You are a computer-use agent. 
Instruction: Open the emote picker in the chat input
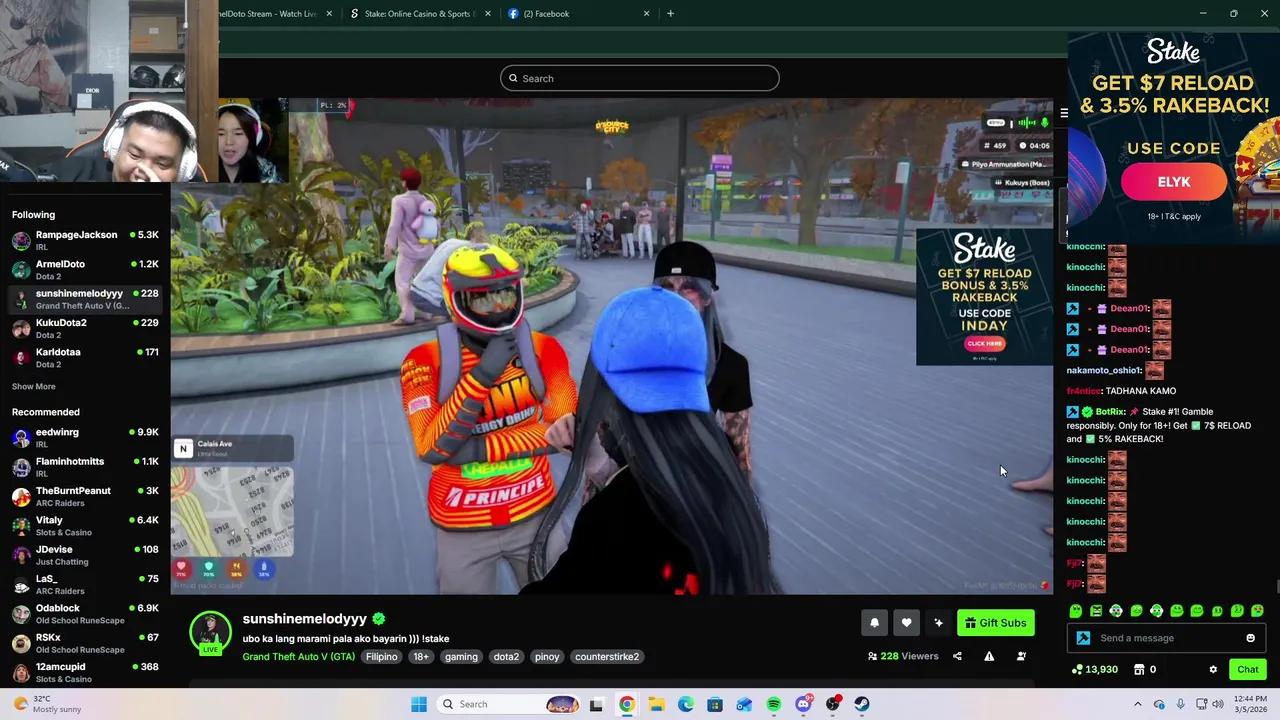click(1250, 637)
